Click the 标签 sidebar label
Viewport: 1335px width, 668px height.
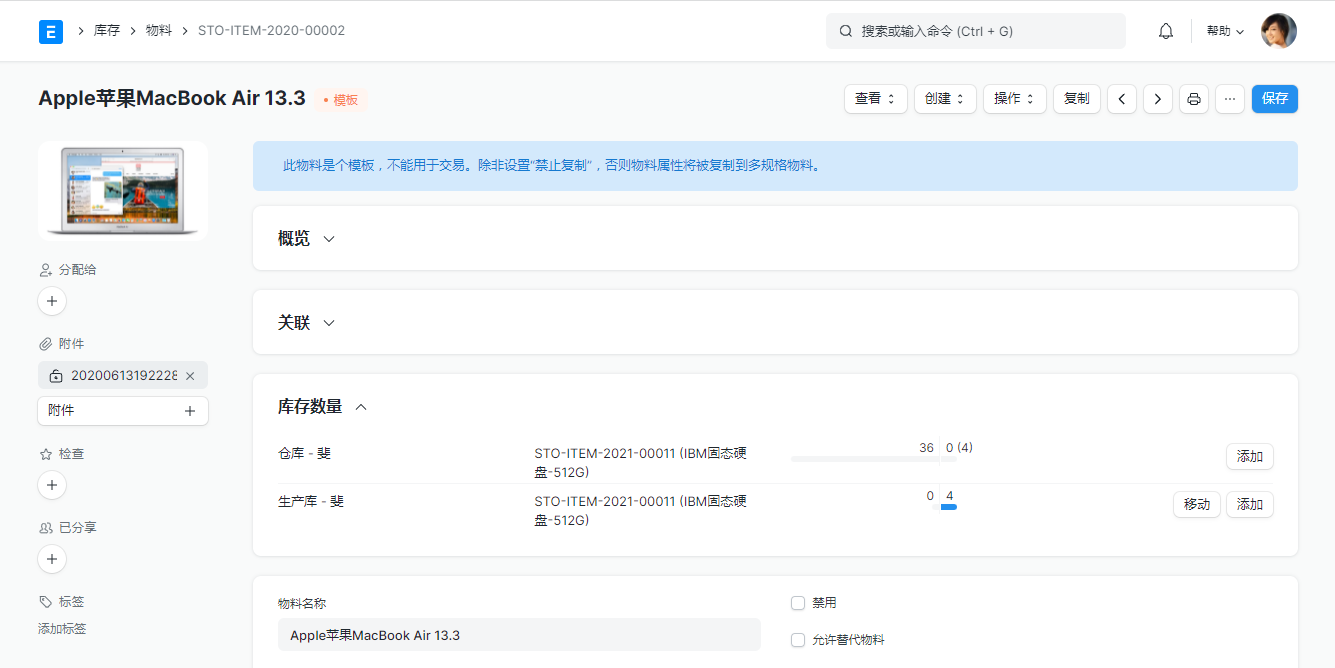click(72, 602)
